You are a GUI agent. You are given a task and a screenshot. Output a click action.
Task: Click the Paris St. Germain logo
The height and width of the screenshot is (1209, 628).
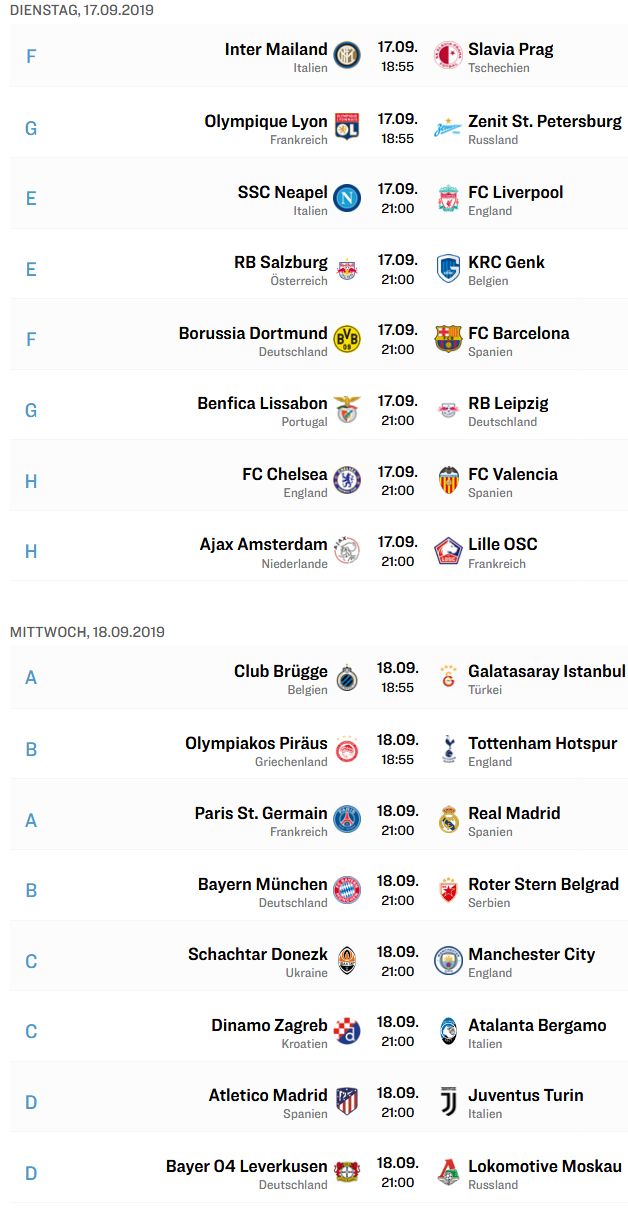click(347, 819)
